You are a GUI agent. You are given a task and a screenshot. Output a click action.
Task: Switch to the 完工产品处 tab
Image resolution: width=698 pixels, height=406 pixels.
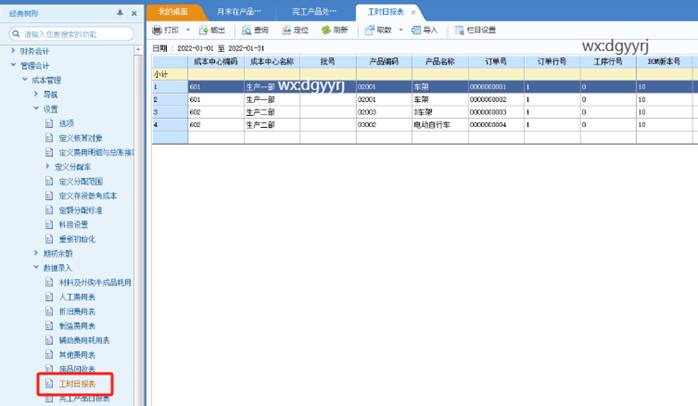coord(314,12)
